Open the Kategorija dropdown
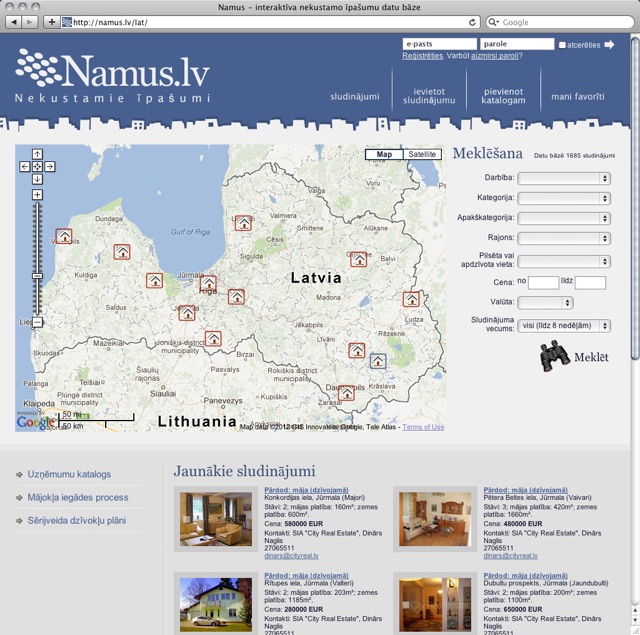Image resolution: width=640 pixels, height=635 pixels. (564, 198)
